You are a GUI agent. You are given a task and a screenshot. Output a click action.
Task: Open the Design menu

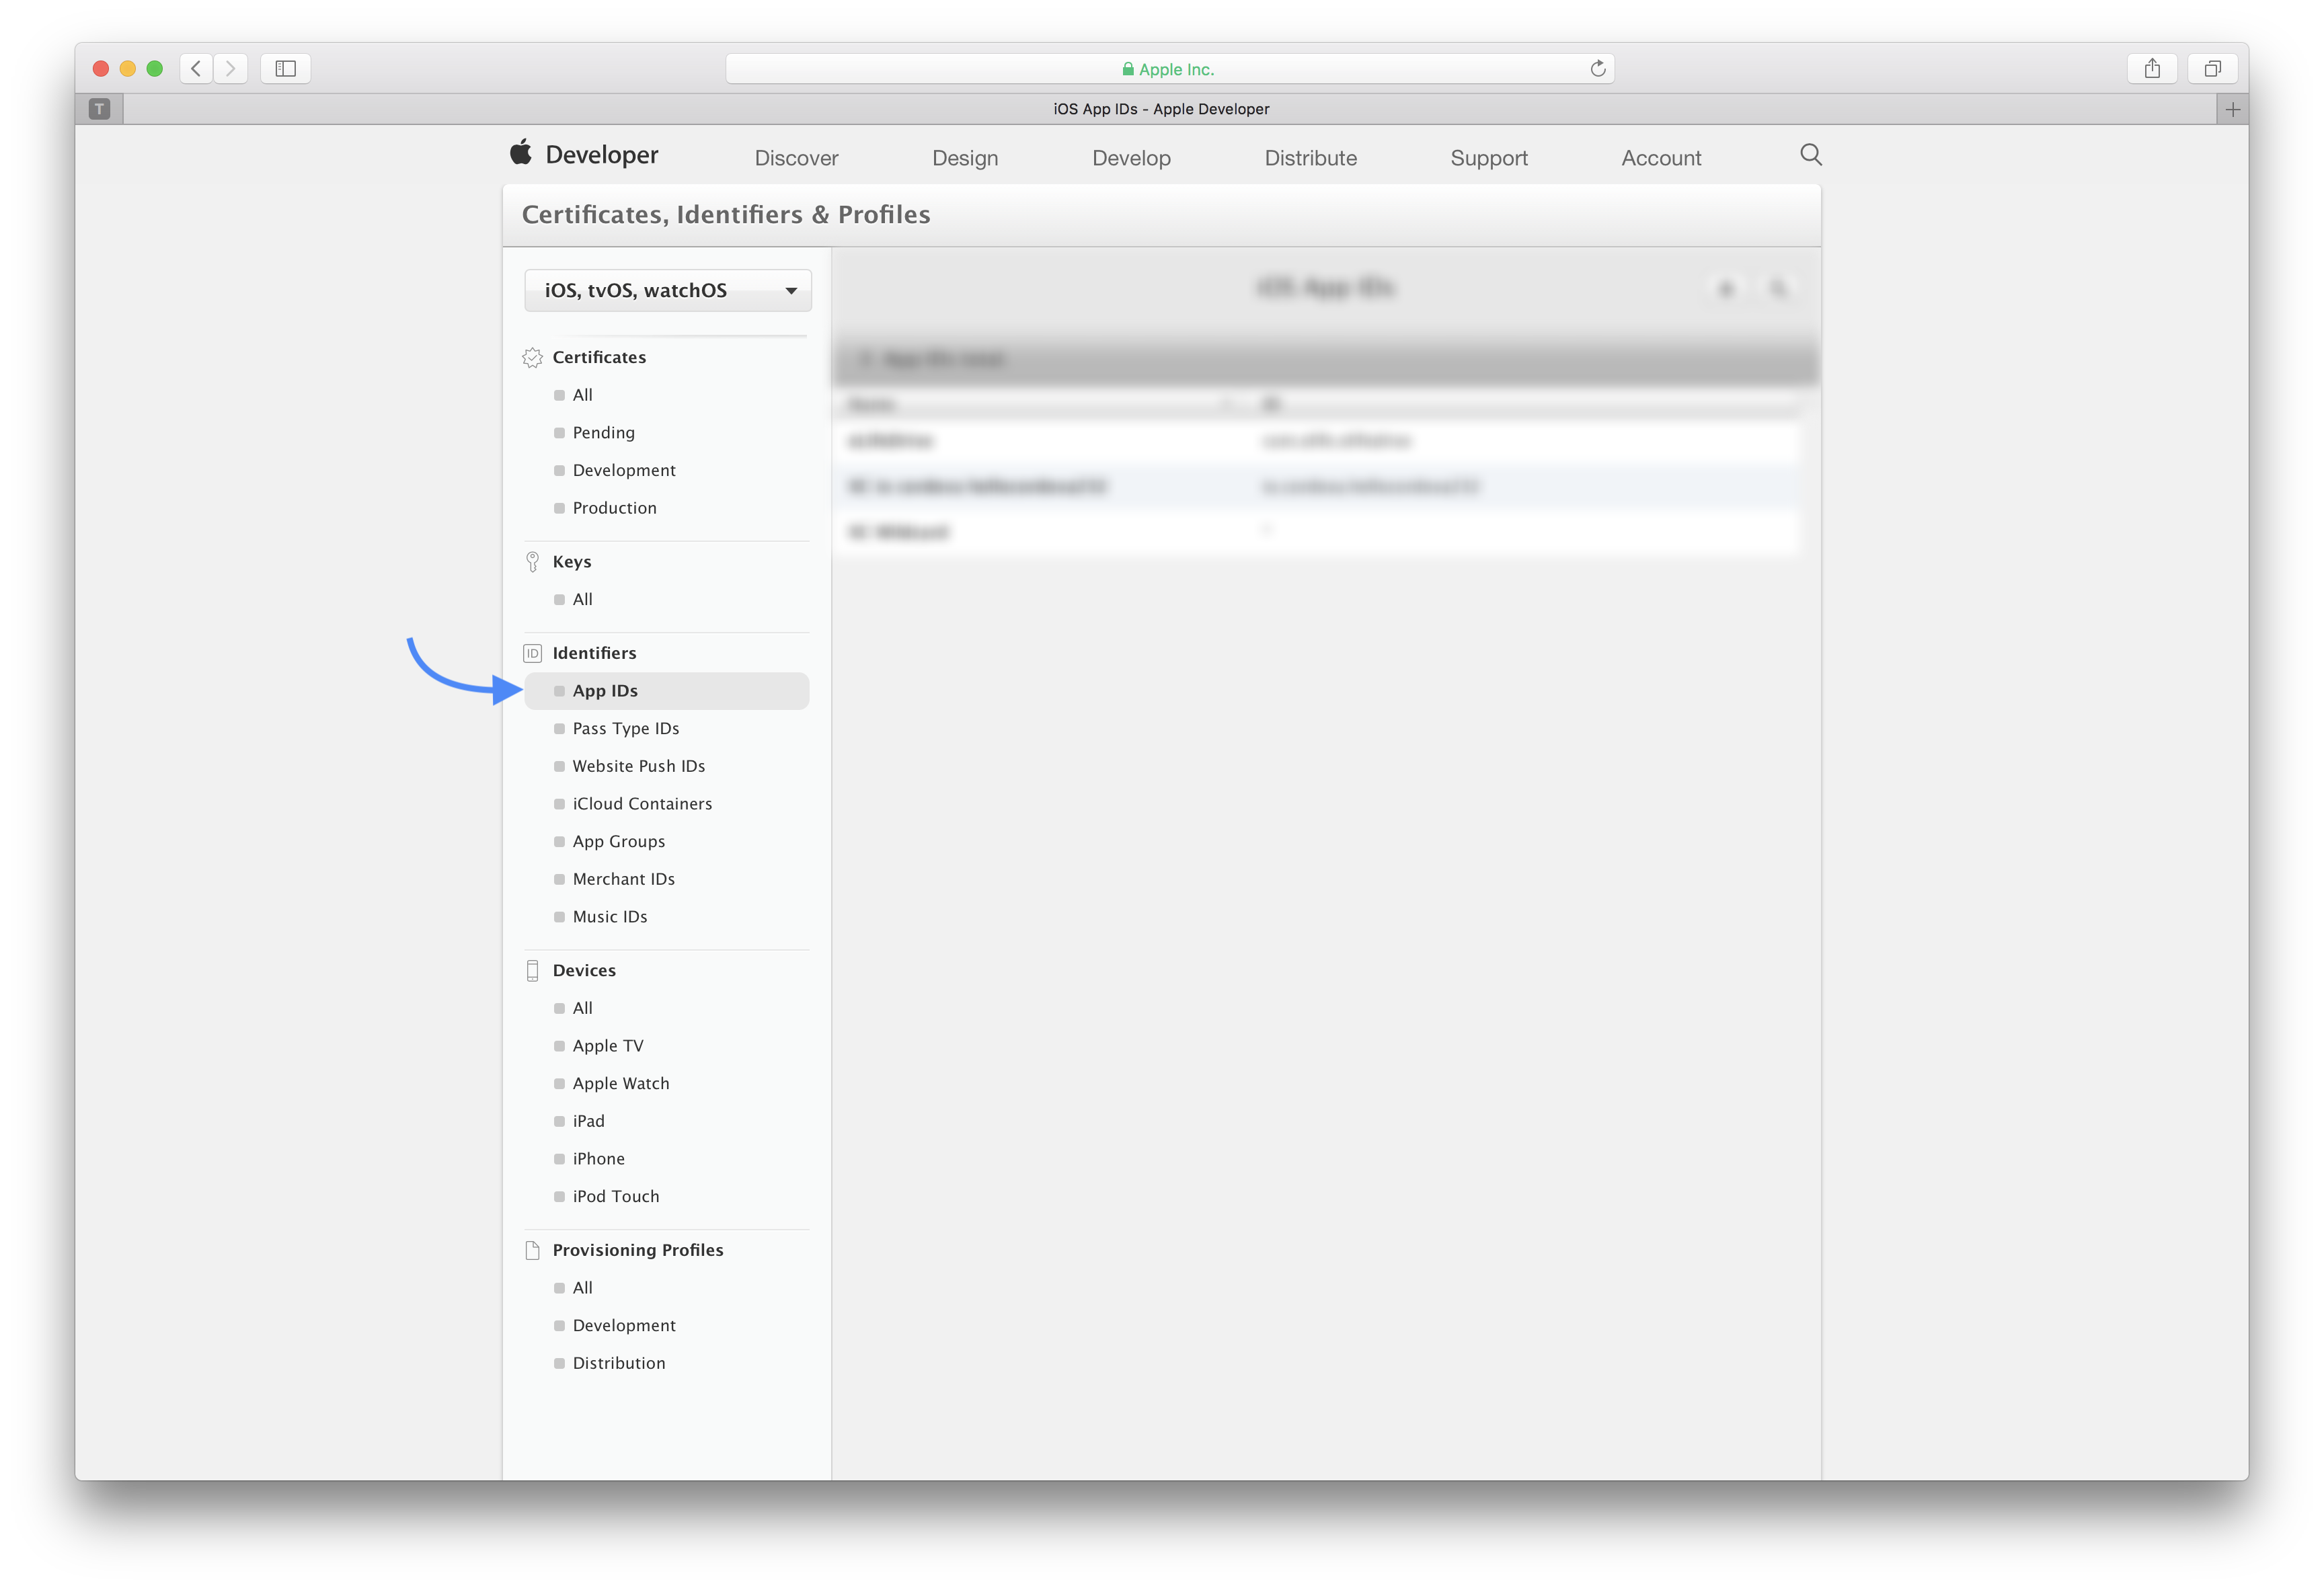[x=965, y=158]
